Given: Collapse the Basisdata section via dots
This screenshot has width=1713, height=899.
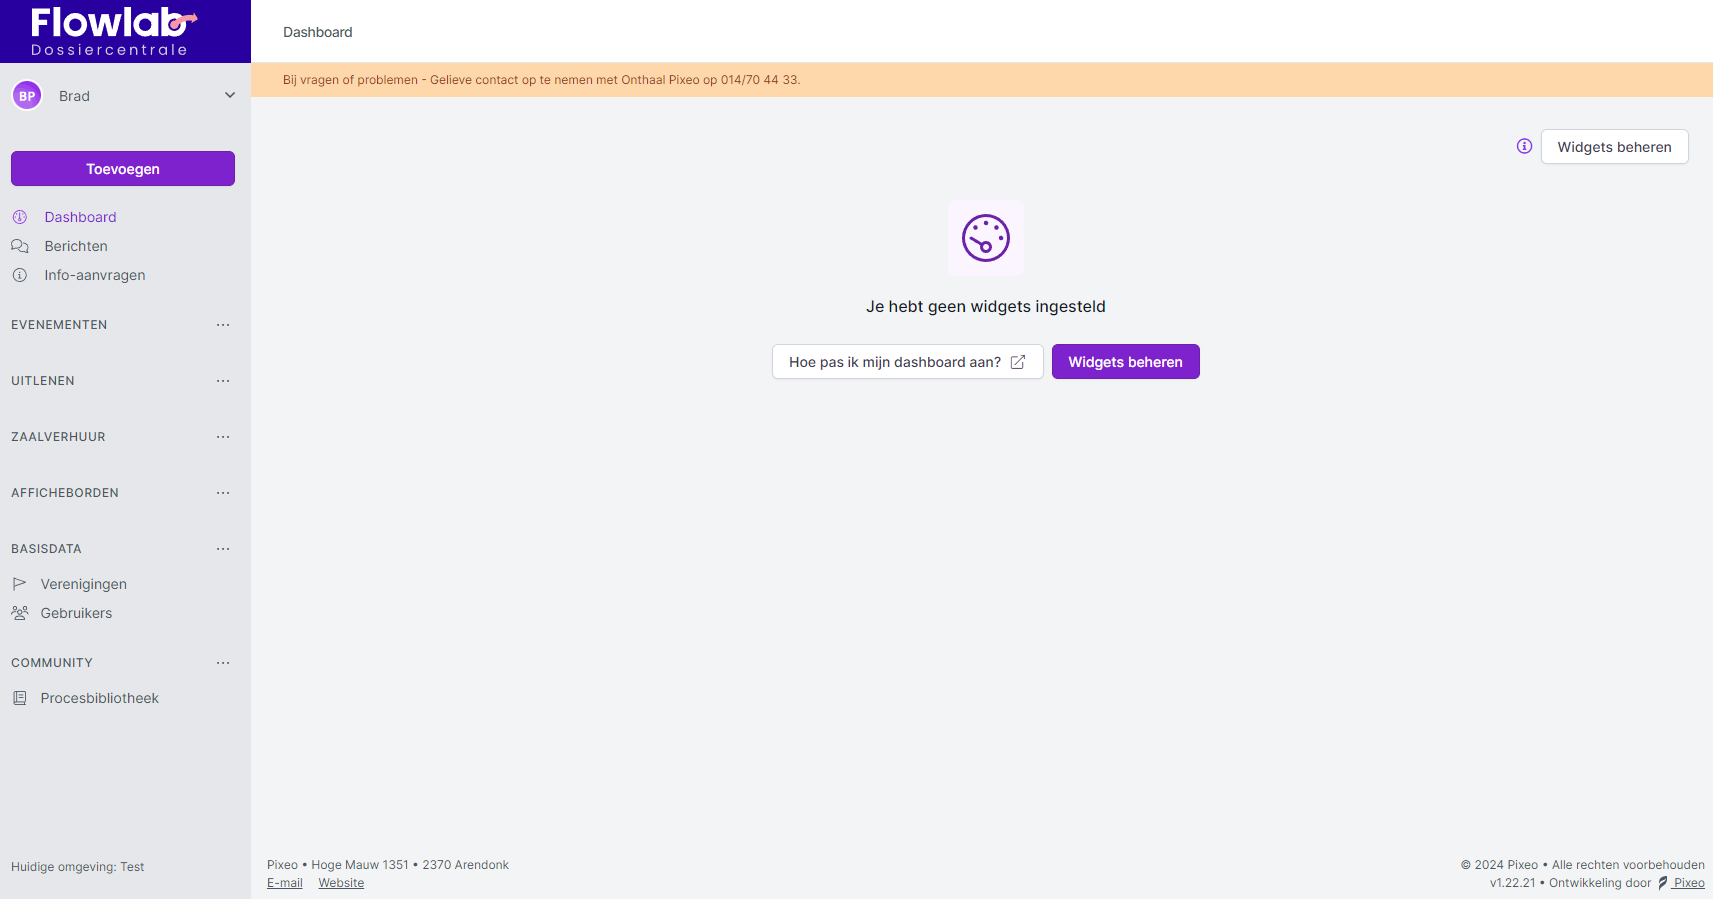Looking at the screenshot, I should tap(223, 549).
